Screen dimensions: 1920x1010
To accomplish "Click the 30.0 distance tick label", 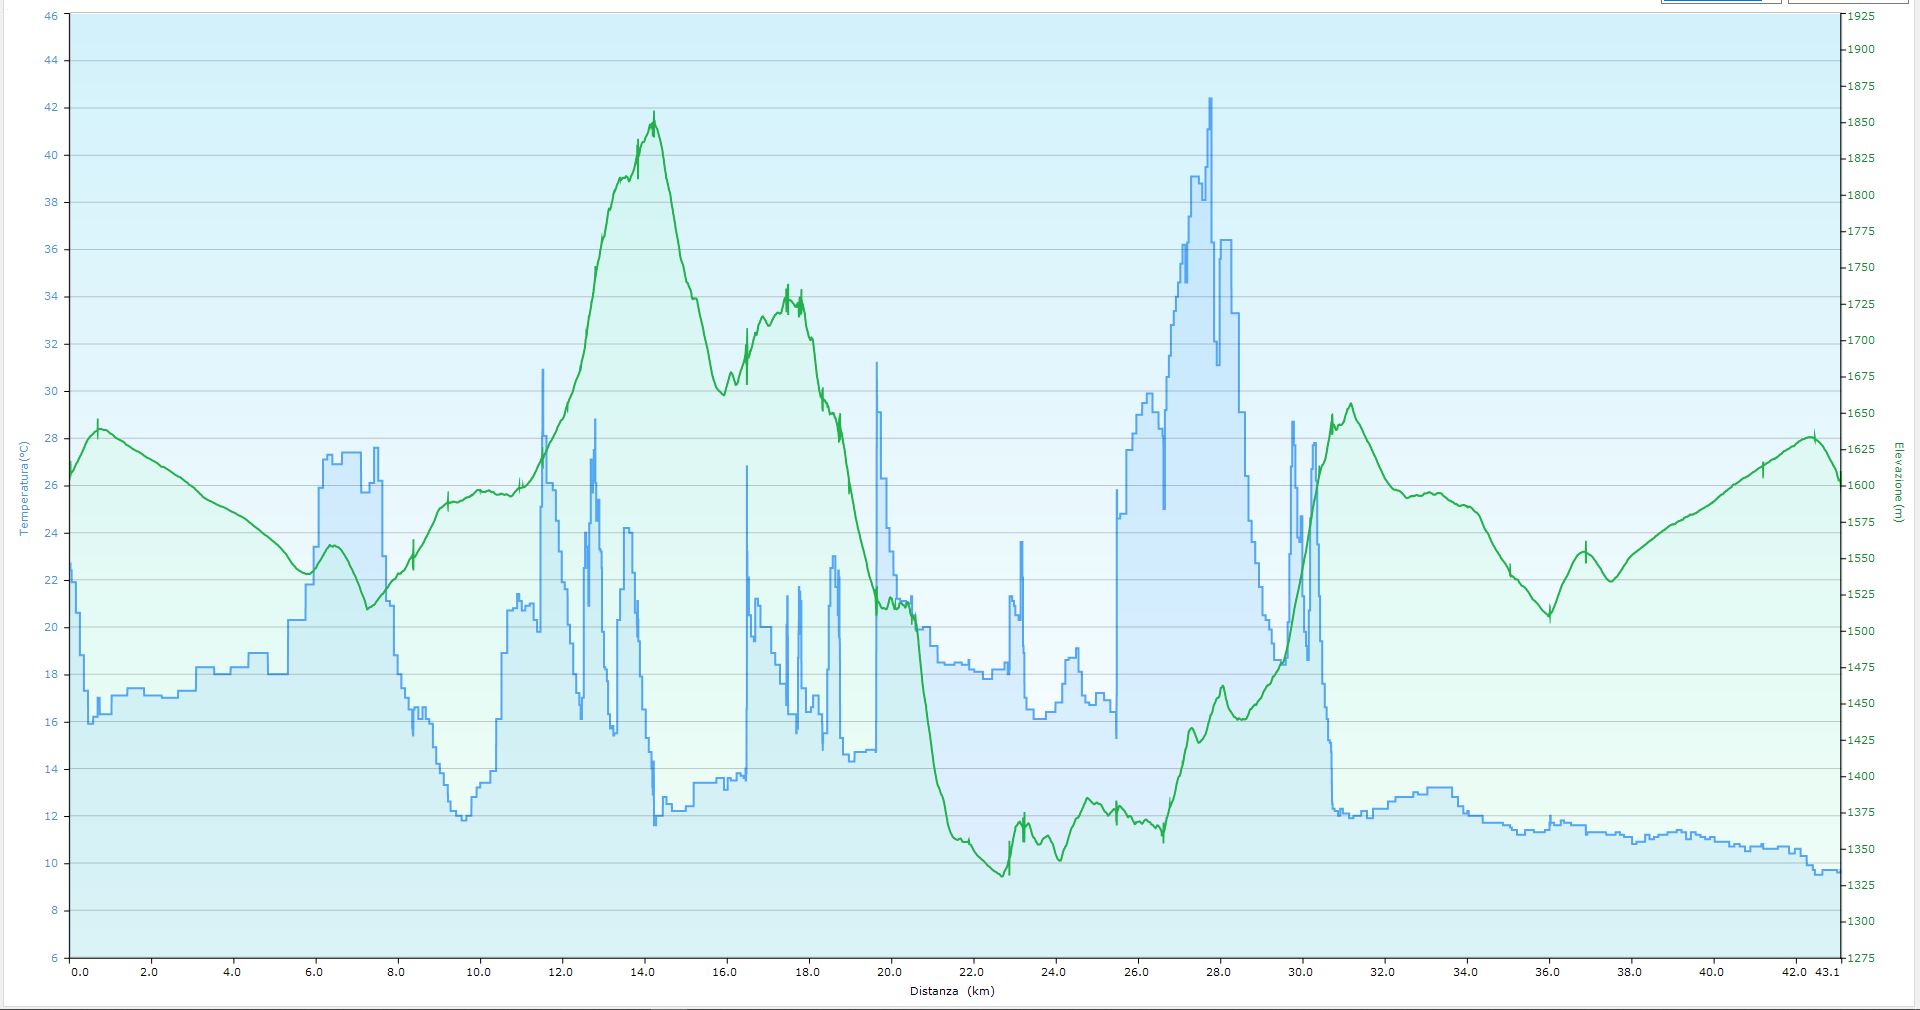I will [x=1301, y=971].
